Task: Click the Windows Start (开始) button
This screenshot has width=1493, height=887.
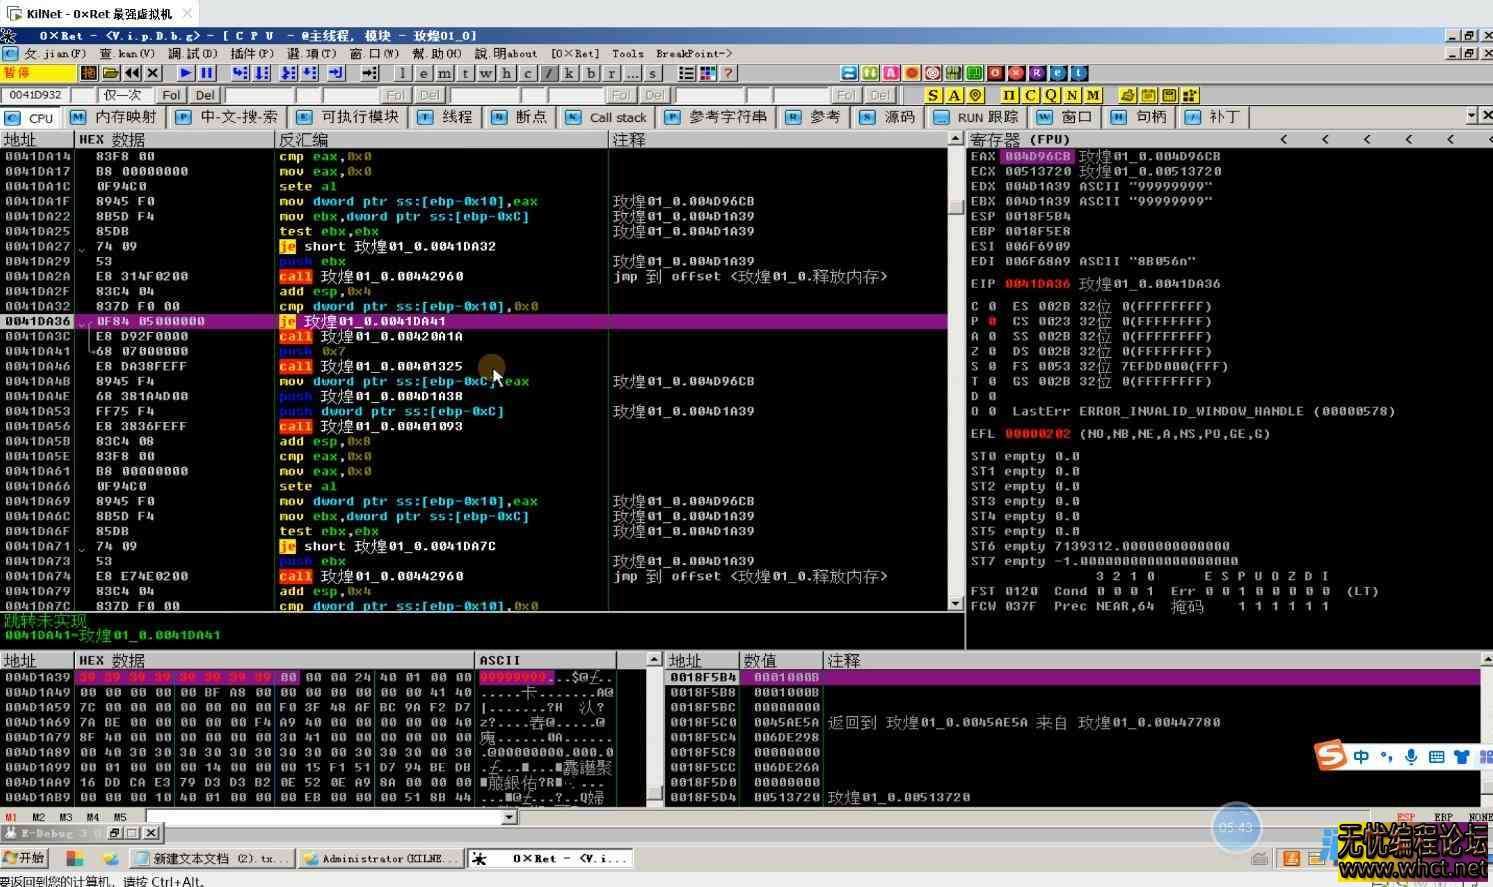Action: pyautogui.click(x=24, y=858)
